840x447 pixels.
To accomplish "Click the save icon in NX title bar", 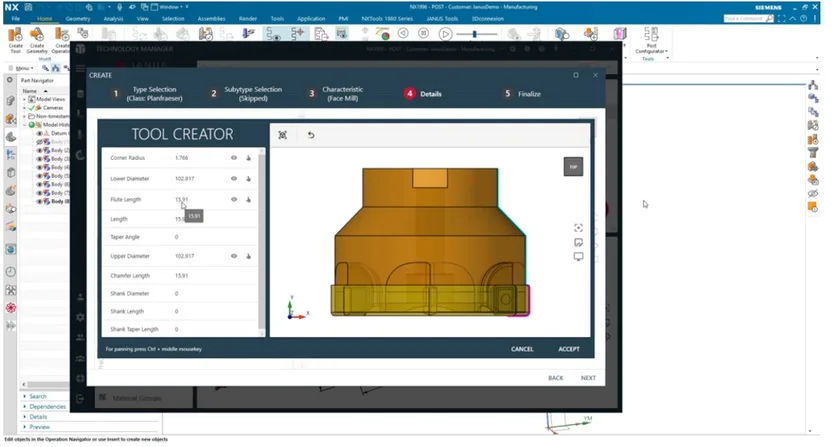I will [28, 7].
